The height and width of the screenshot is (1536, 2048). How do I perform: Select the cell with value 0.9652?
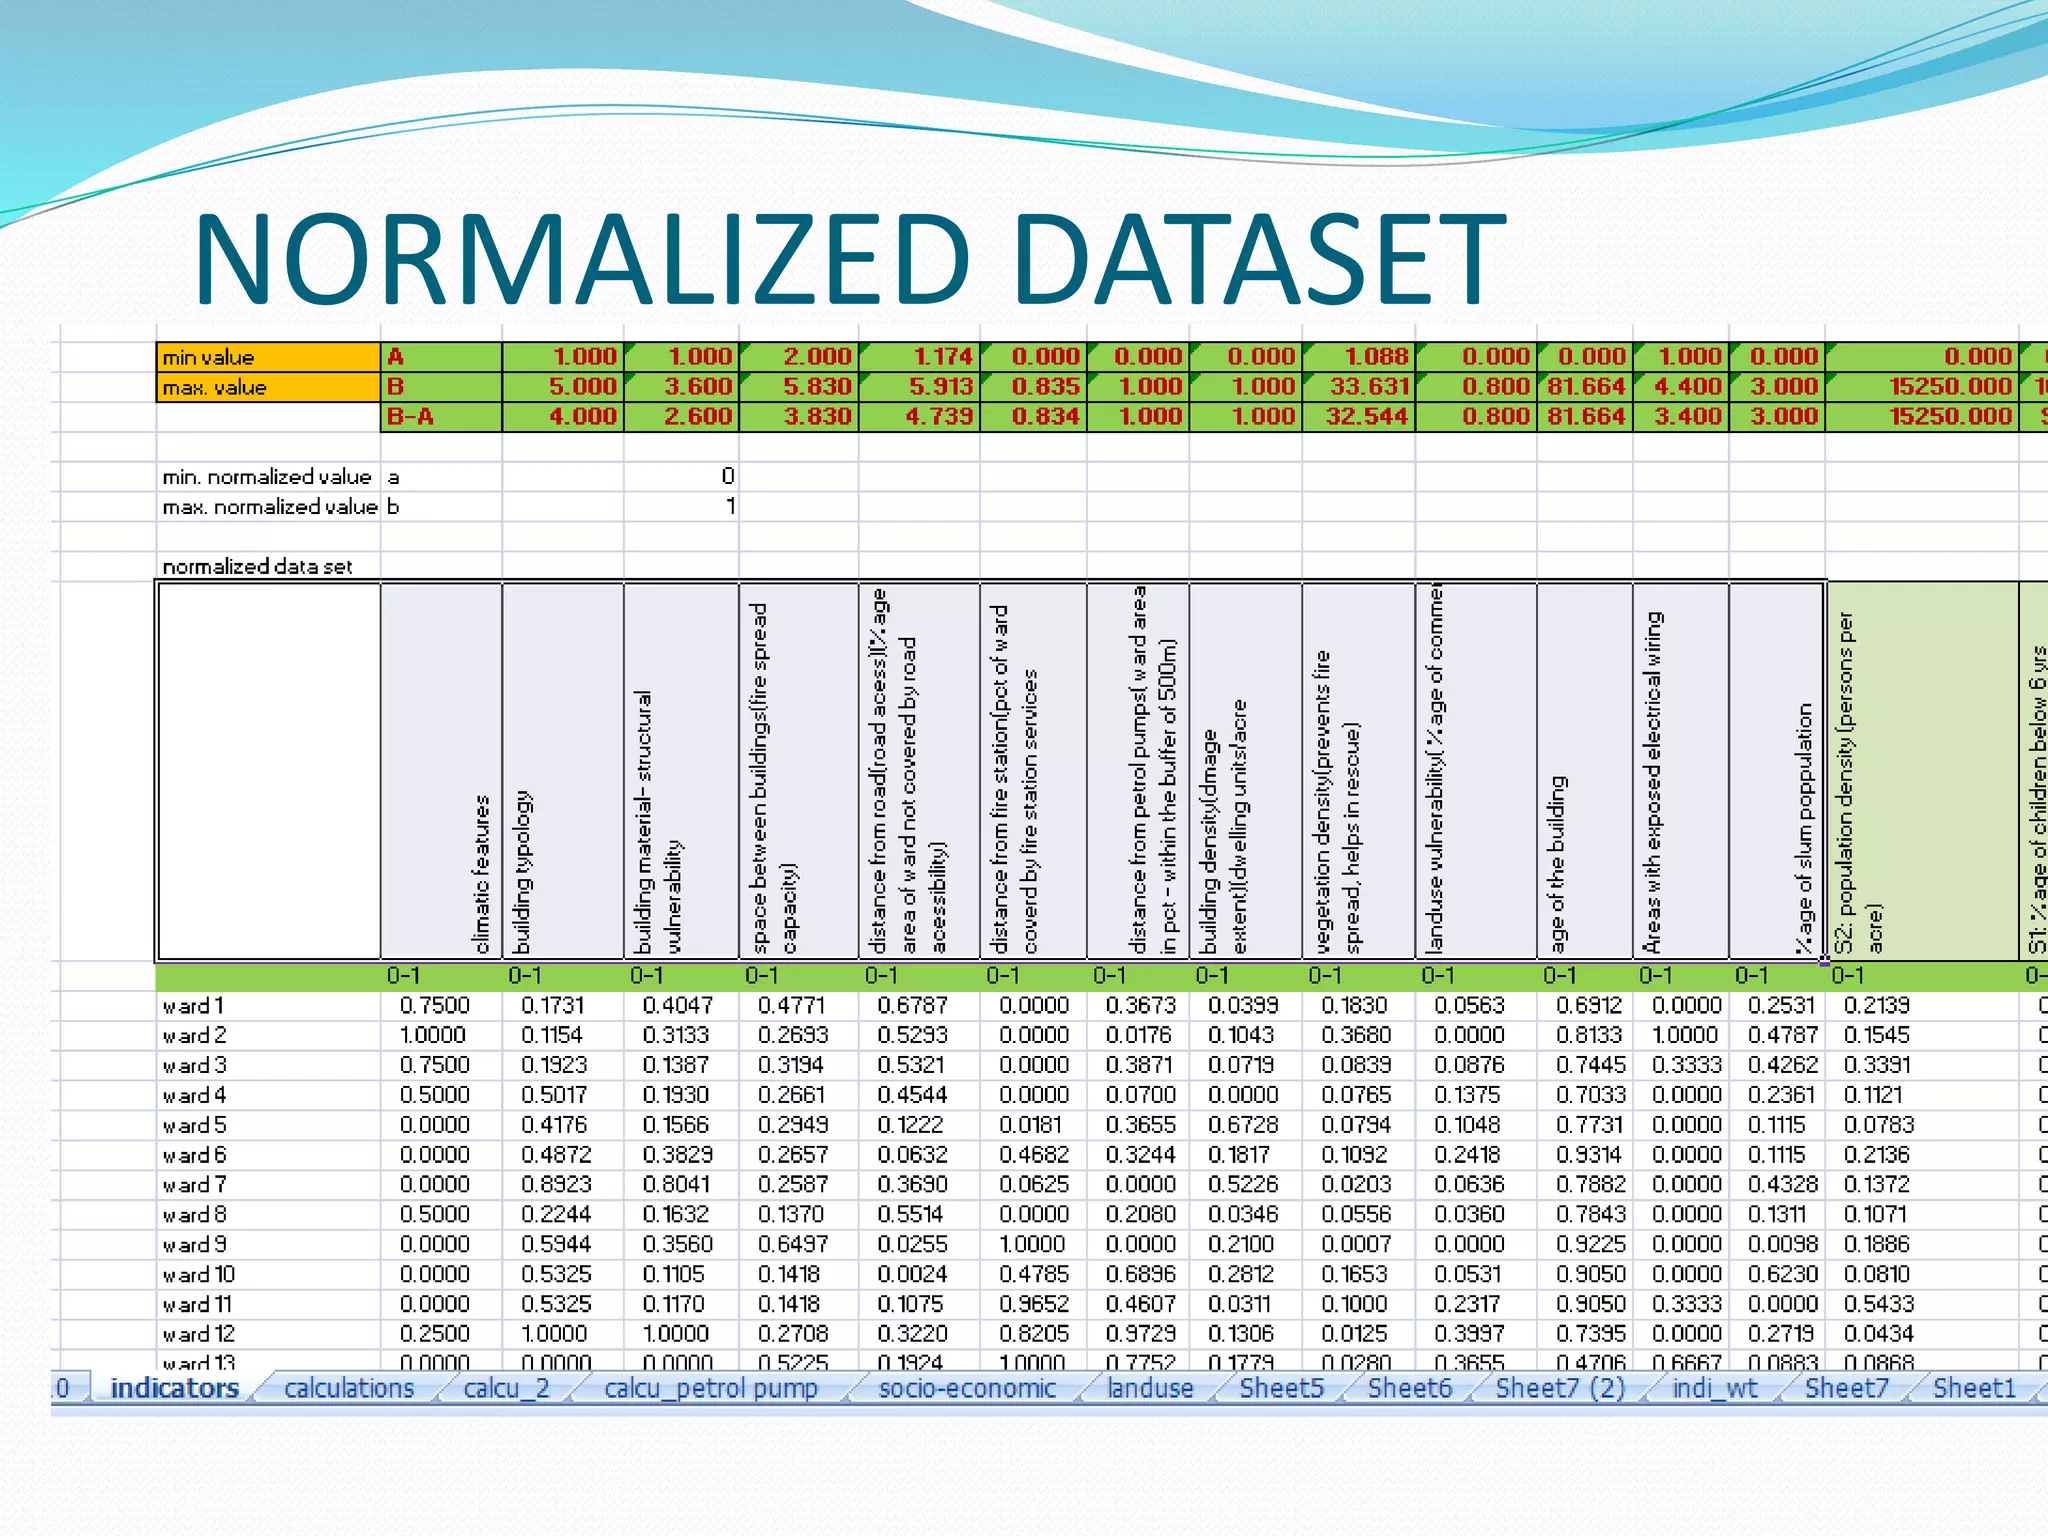pos(1033,1305)
